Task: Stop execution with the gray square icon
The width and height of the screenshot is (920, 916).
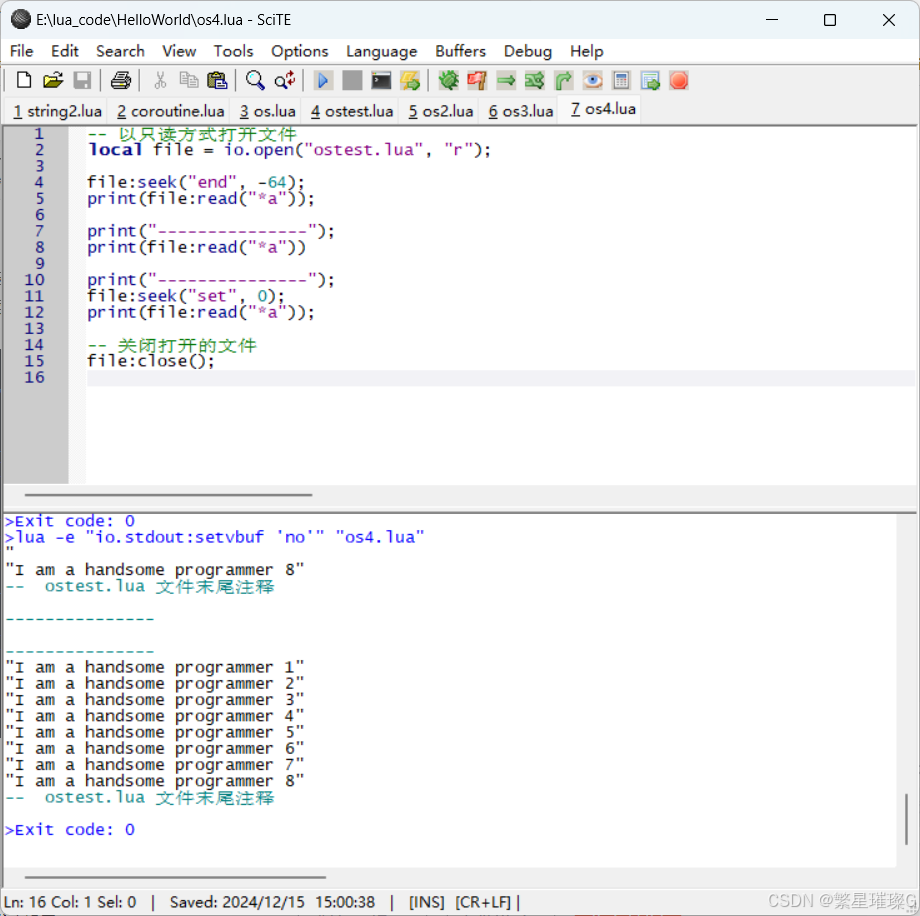Action: tap(352, 80)
